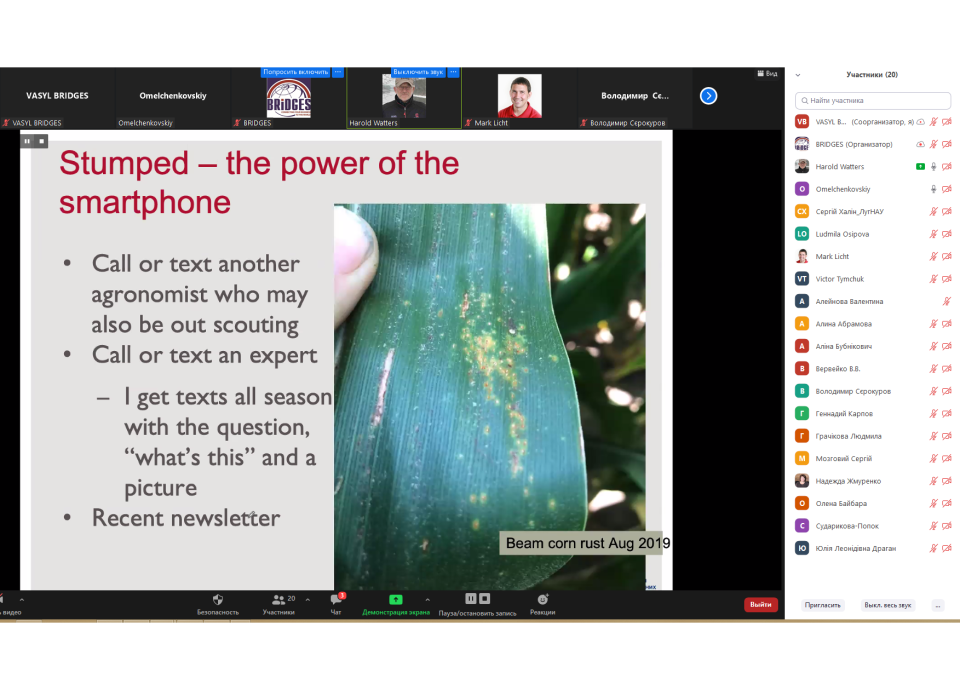The height and width of the screenshot is (690, 960).
Task: Toggle Harold Watters microphone icon in list
Action: click(x=934, y=167)
